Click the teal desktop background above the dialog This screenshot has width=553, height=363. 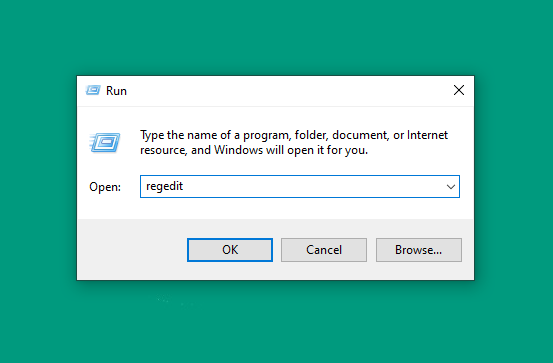(x=276, y=37)
